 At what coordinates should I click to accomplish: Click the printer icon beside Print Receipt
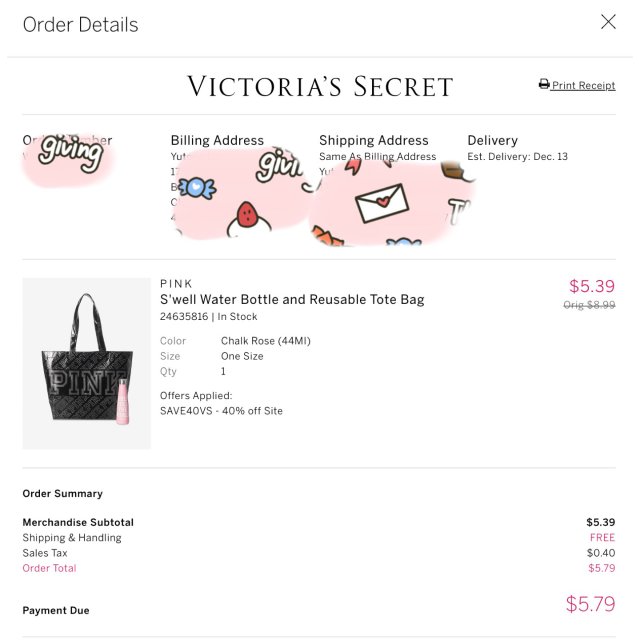[x=544, y=85]
